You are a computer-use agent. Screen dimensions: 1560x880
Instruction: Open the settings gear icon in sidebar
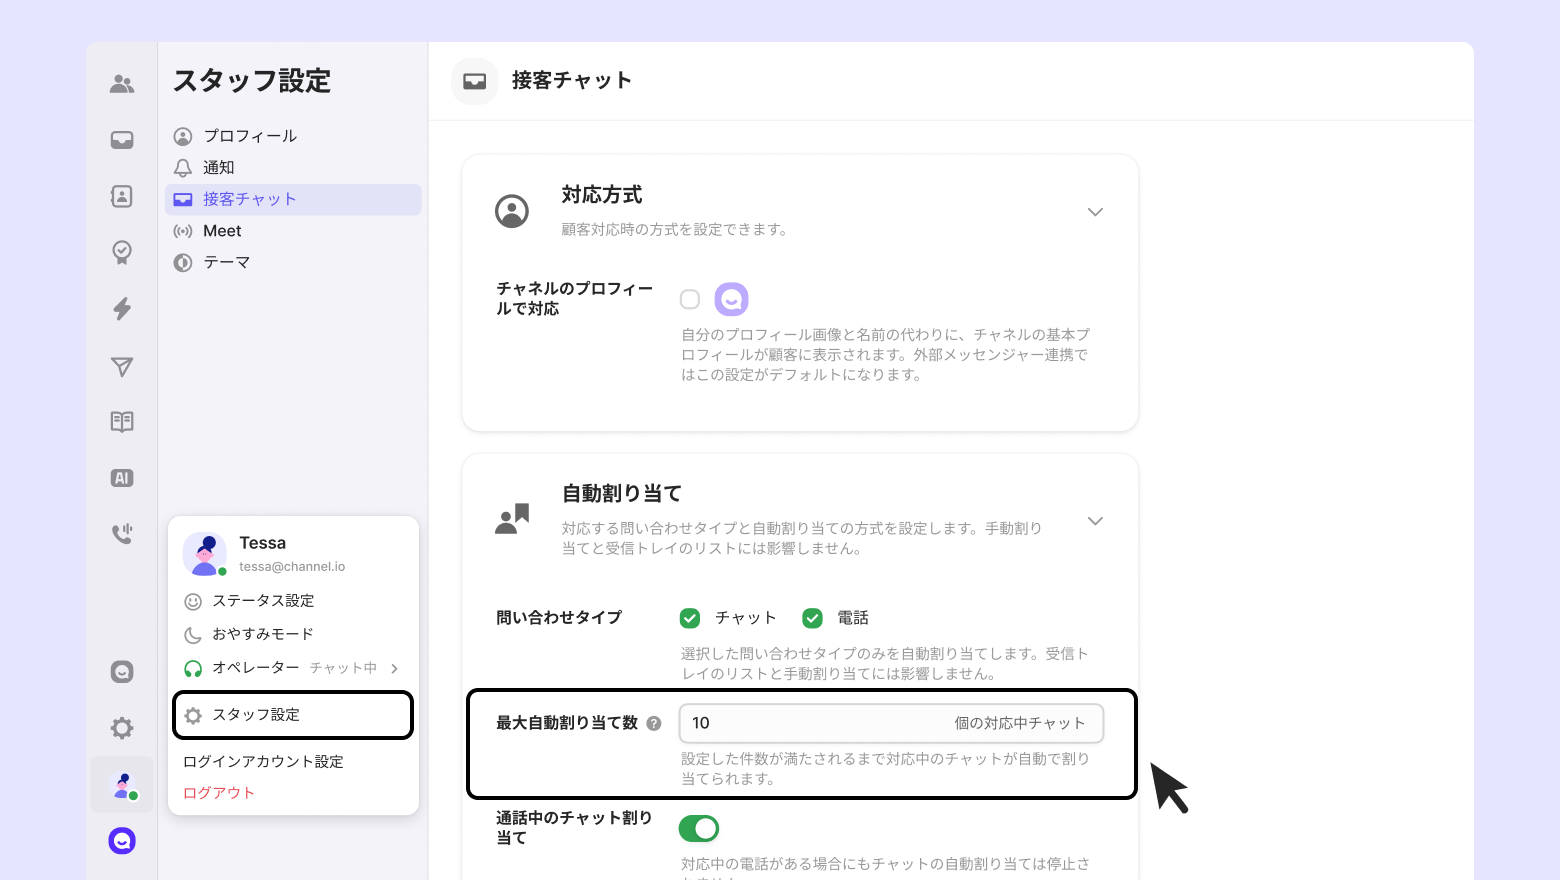pyautogui.click(x=122, y=728)
